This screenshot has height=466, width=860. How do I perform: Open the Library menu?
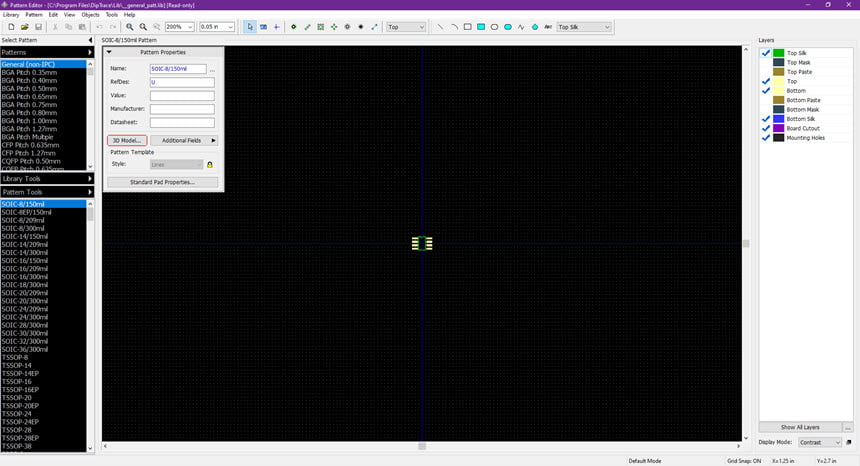11,15
